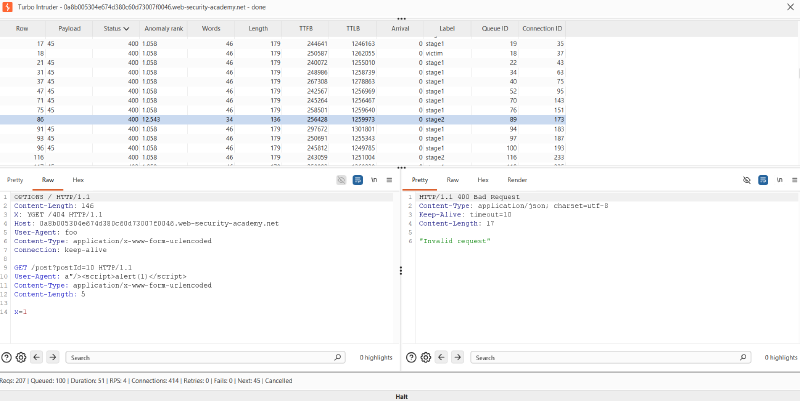800x401 pixels.
Task: Toggle hidden-content eye icon in response panel
Action: (x=747, y=180)
